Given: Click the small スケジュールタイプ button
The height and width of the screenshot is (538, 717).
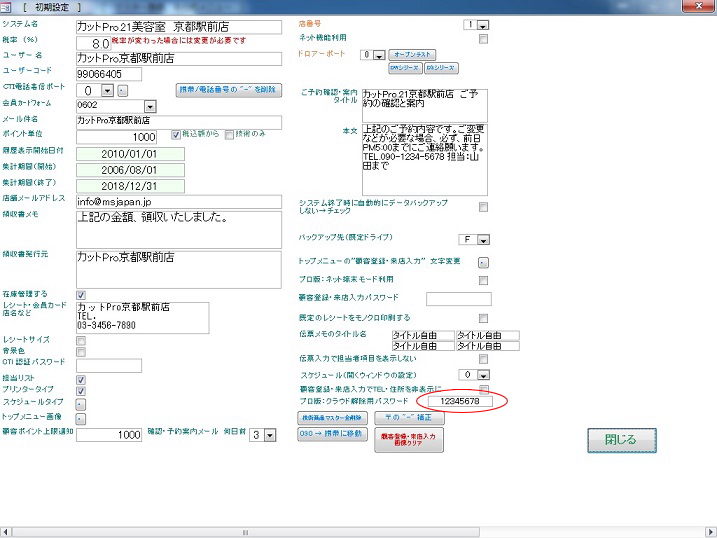Looking at the screenshot, I should click(80, 404).
